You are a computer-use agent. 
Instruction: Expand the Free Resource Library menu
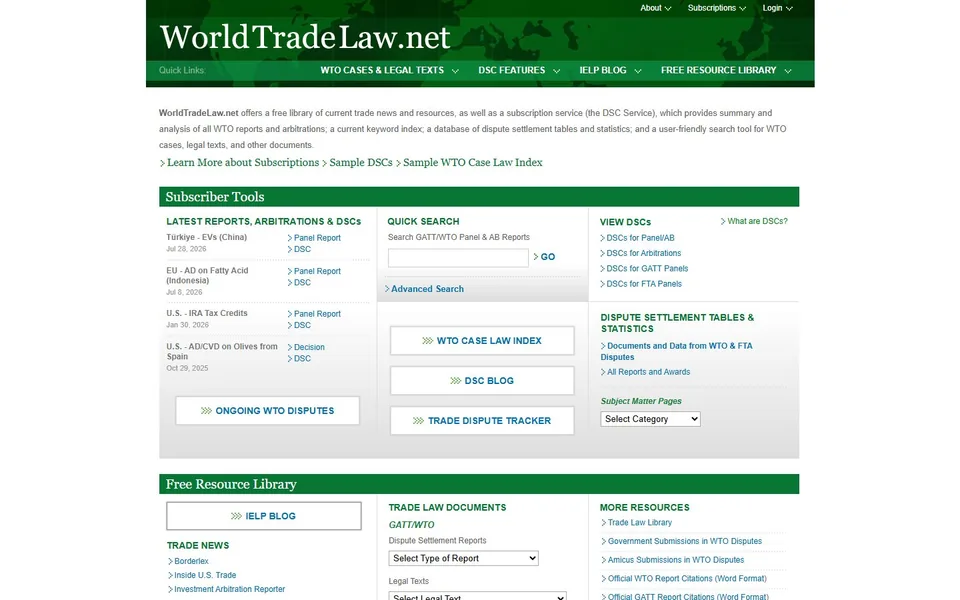pyautogui.click(x=726, y=70)
